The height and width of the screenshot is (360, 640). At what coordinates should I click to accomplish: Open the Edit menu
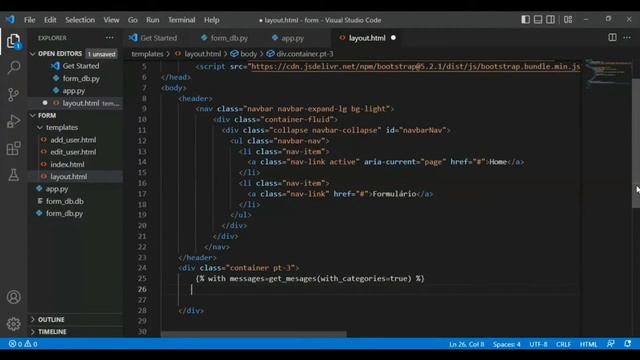(x=50, y=20)
